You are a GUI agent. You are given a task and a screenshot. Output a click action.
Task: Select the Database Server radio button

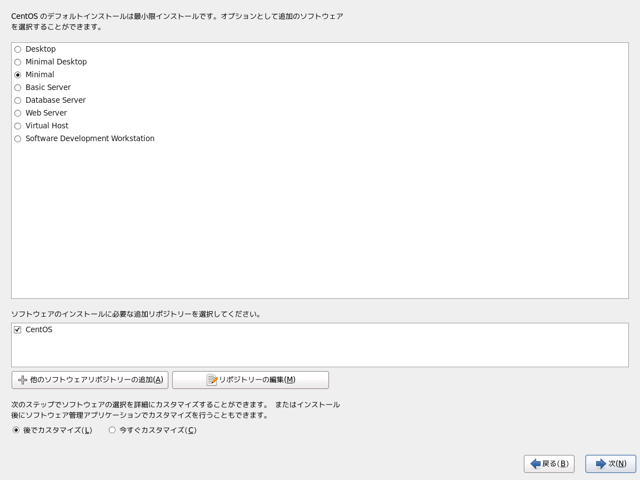[x=18, y=100]
